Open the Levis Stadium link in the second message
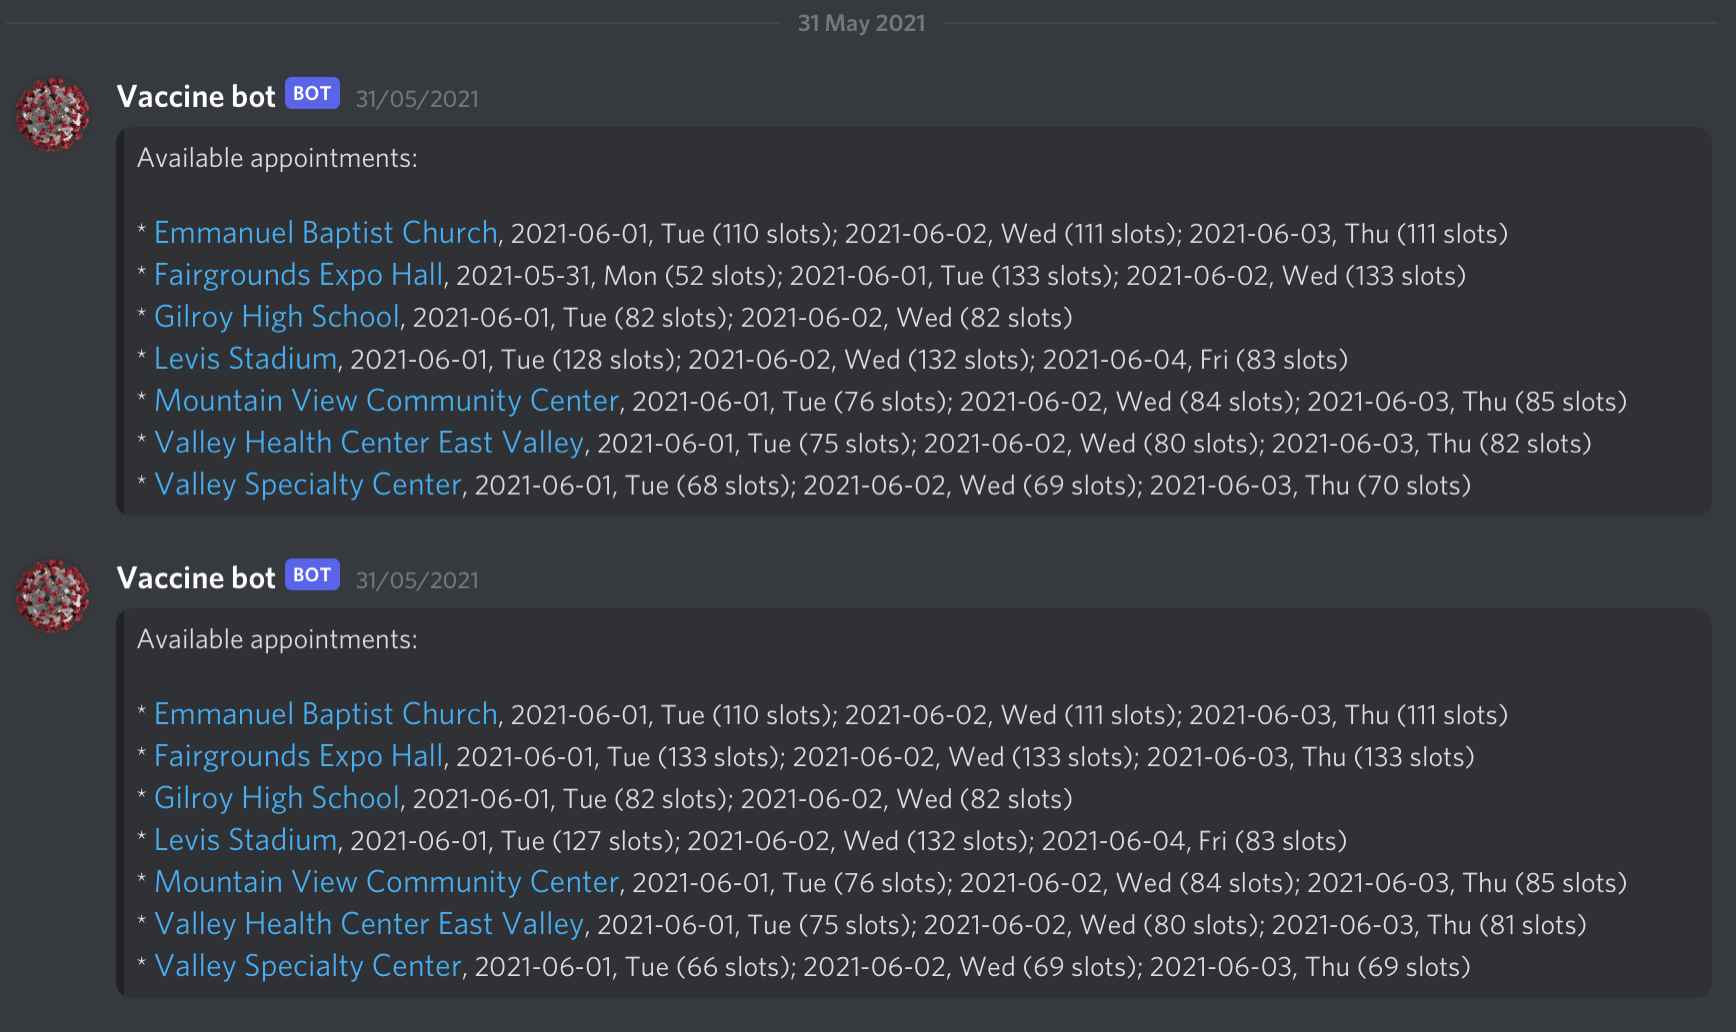 tap(245, 840)
